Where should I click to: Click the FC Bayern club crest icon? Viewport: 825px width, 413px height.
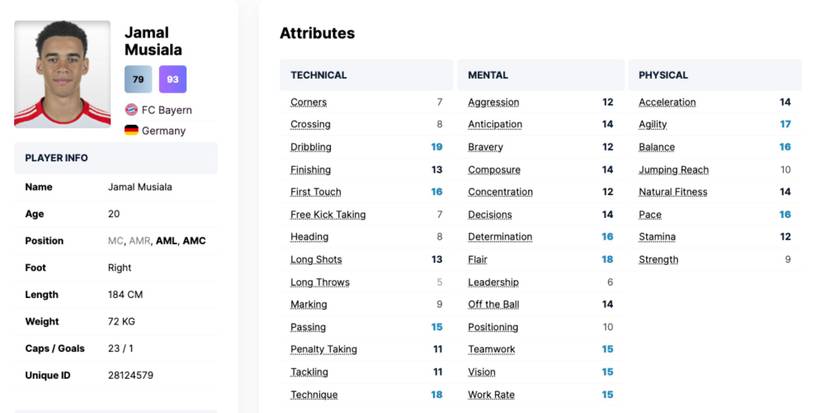coord(131,110)
